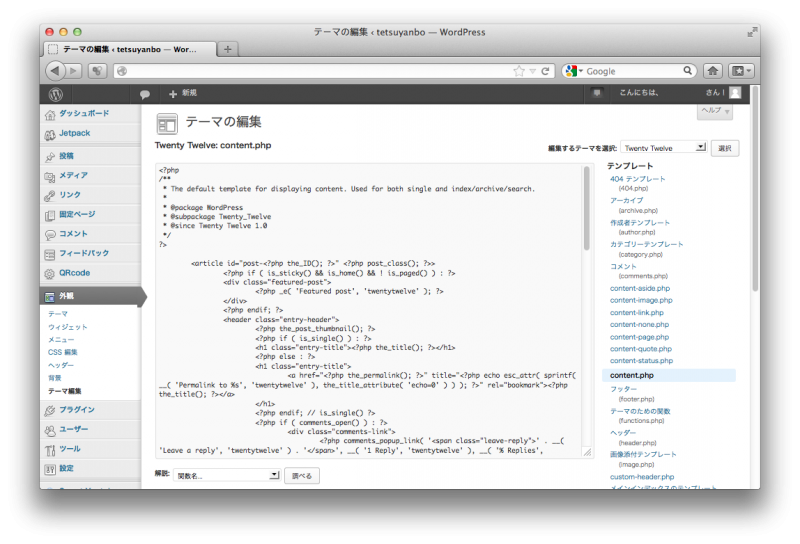This screenshot has width=800, height=544.
Task: Open リンク links menu
Action: tap(70, 195)
